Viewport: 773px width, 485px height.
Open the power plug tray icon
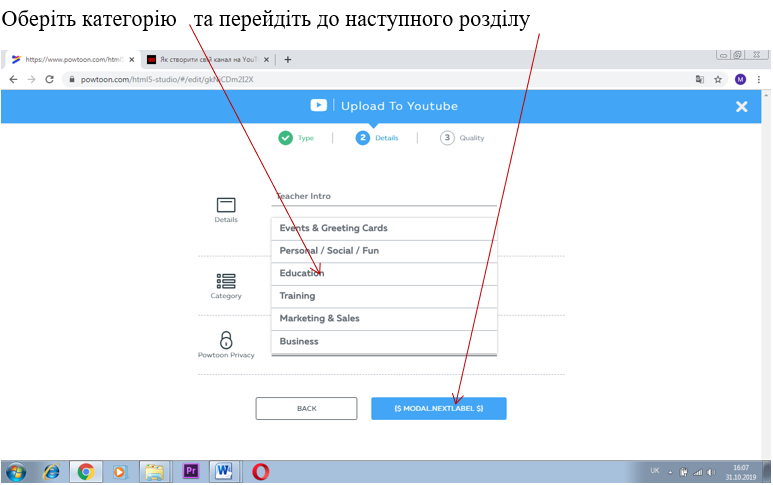[683, 472]
